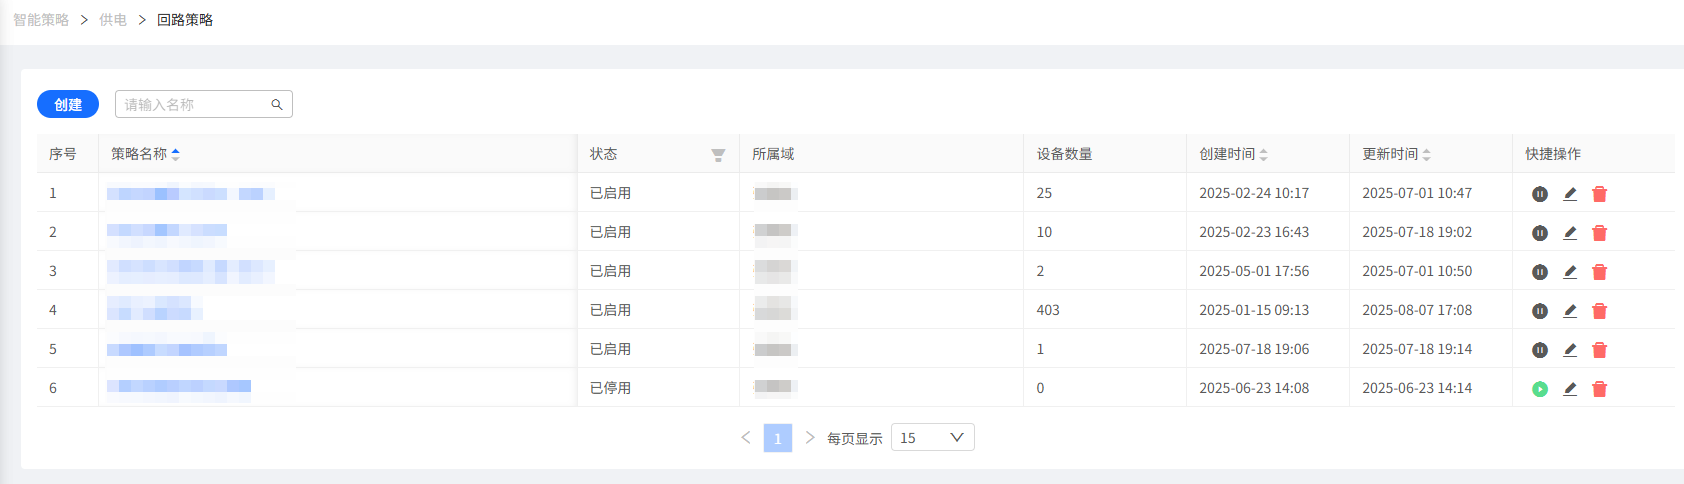Viewport: 1684px width, 484px height.
Task: Pause the strategy in row 1
Action: click(x=1540, y=194)
